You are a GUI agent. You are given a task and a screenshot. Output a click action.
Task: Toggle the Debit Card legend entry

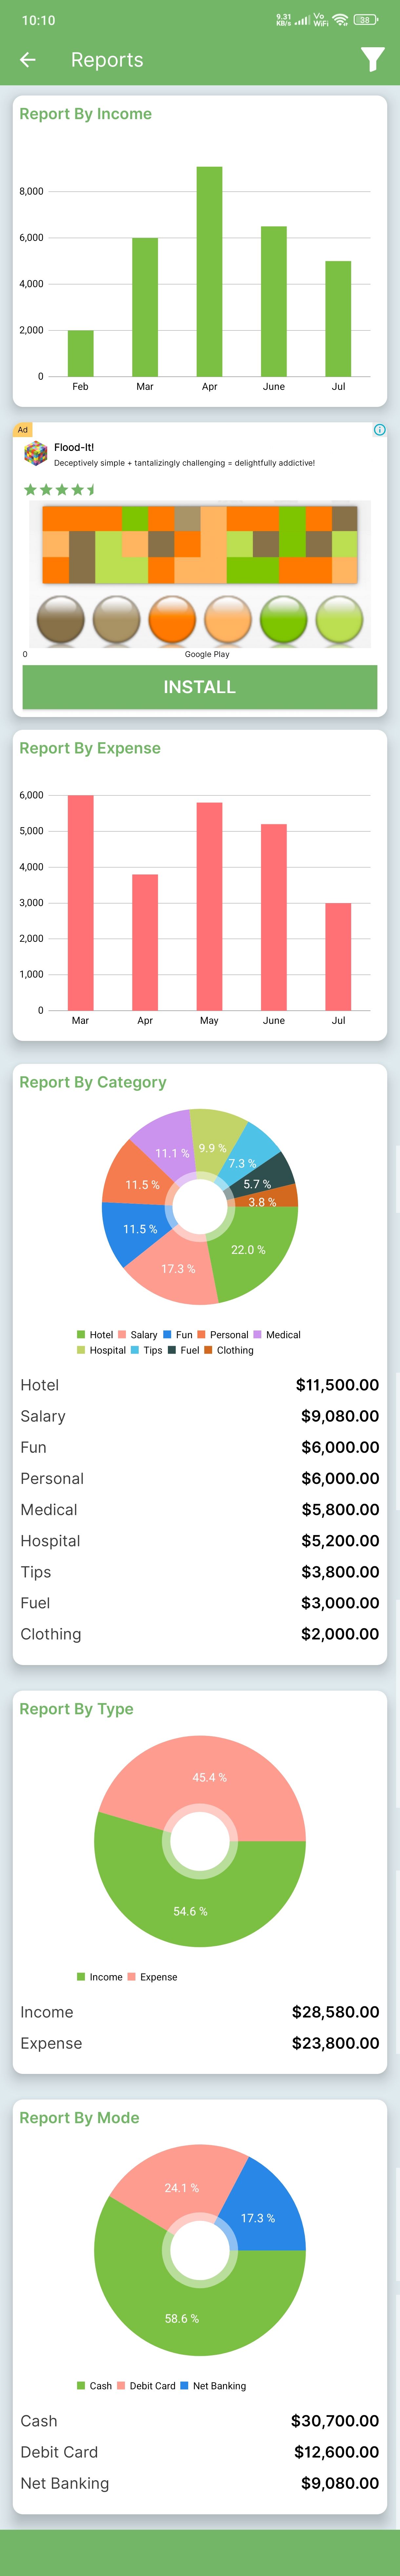click(x=146, y=2386)
